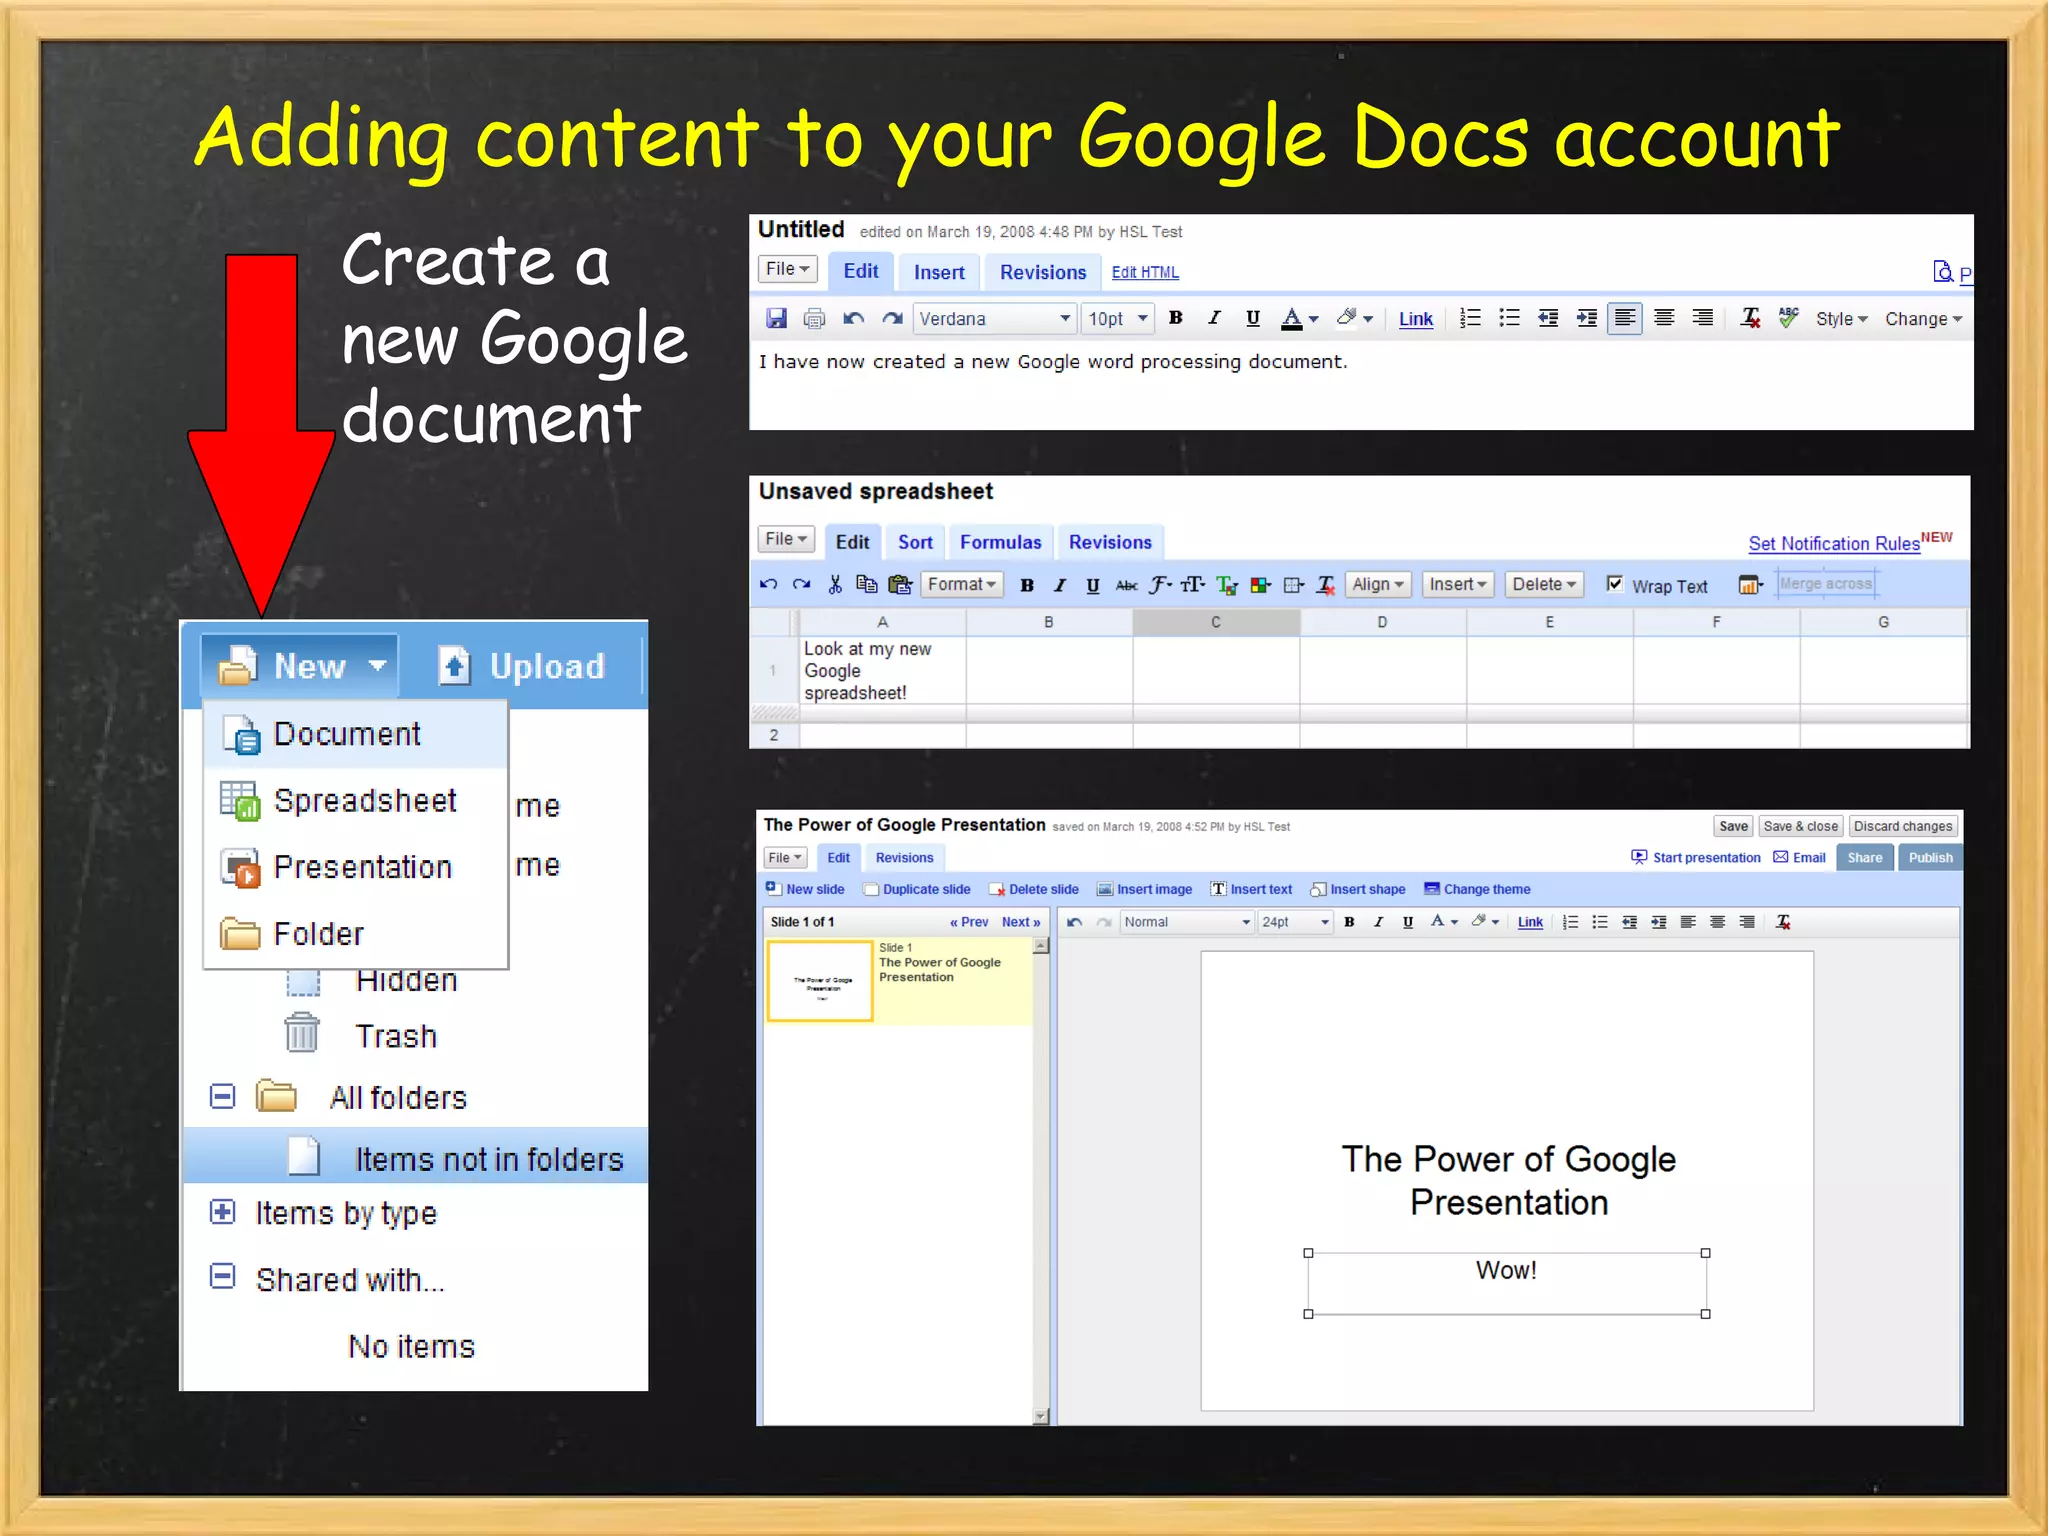
Task: Center align text in Untitled document
Action: click(x=1664, y=318)
